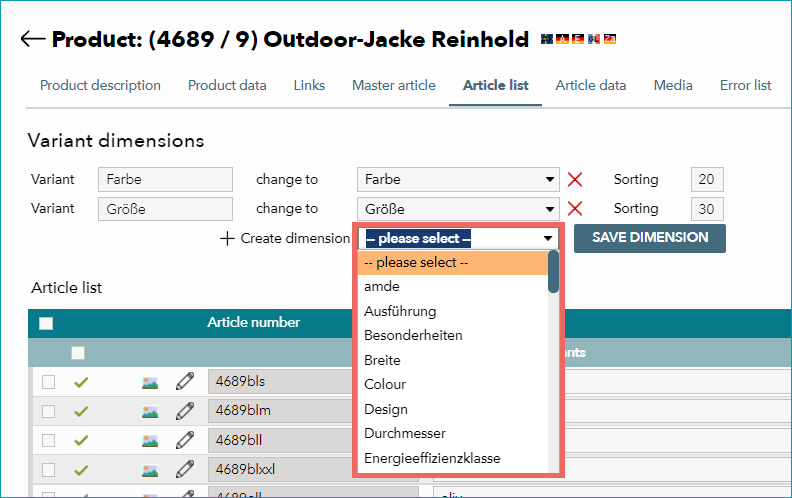
Task: Switch to Product description tab
Action: click(x=100, y=85)
